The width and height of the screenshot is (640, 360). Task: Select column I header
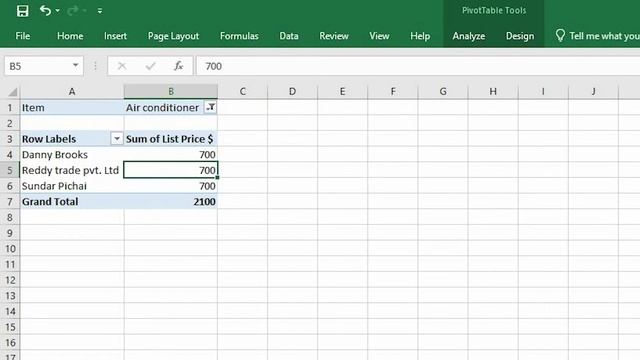tap(543, 91)
